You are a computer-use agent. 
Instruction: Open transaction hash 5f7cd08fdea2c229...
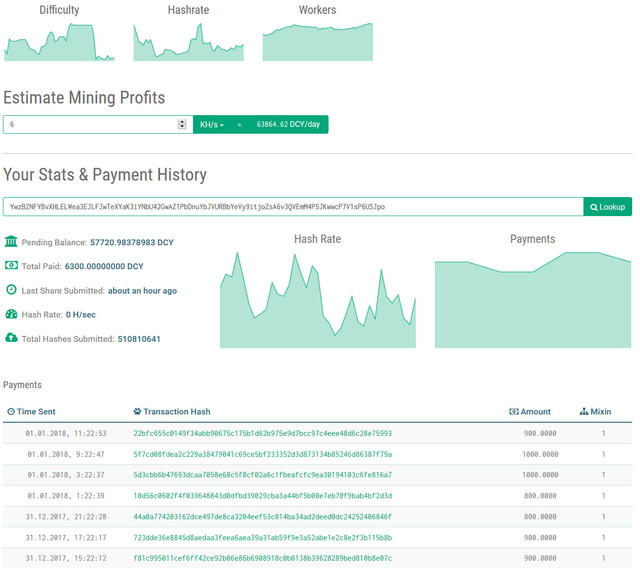262,454
